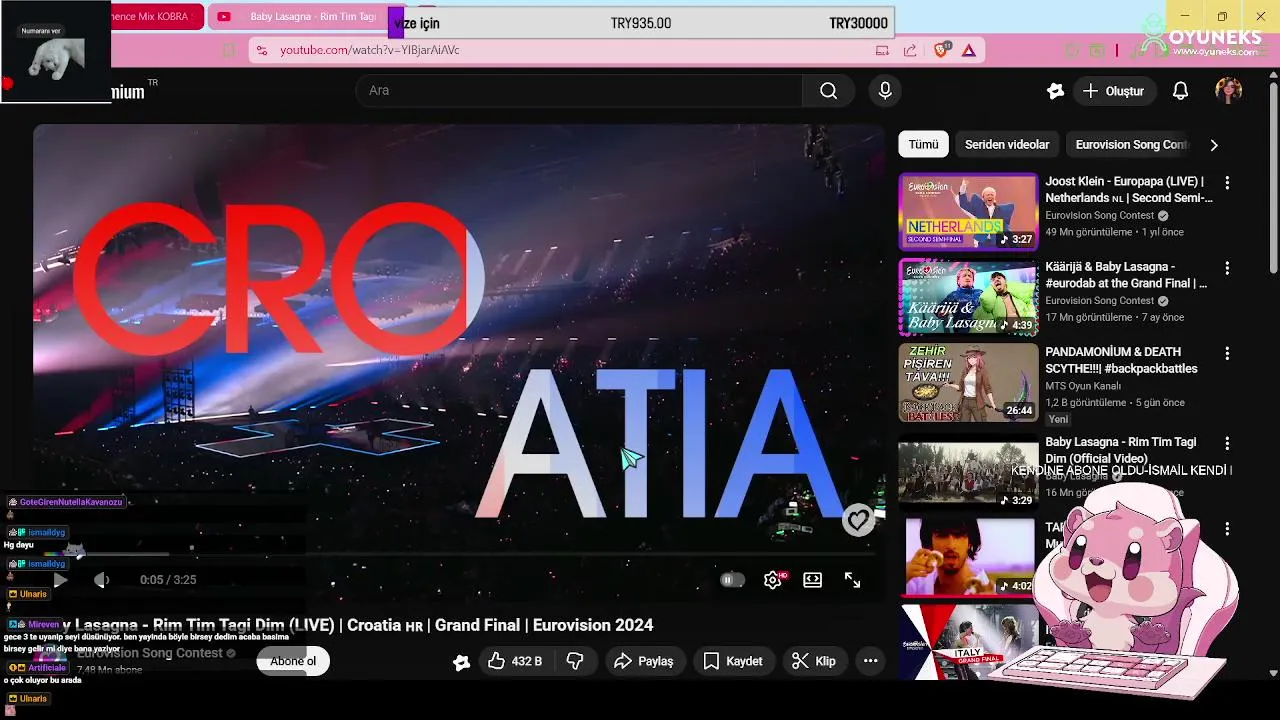The height and width of the screenshot is (720, 1280).
Task: Expand more filter chips with right chevron
Action: point(1214,145)
